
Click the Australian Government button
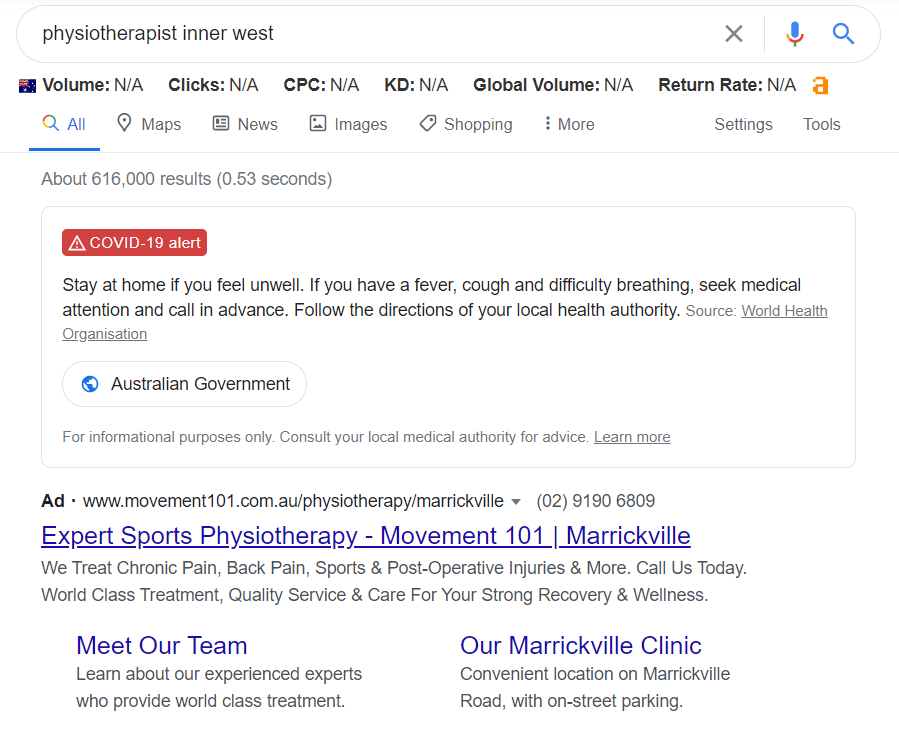coord(185,384)
